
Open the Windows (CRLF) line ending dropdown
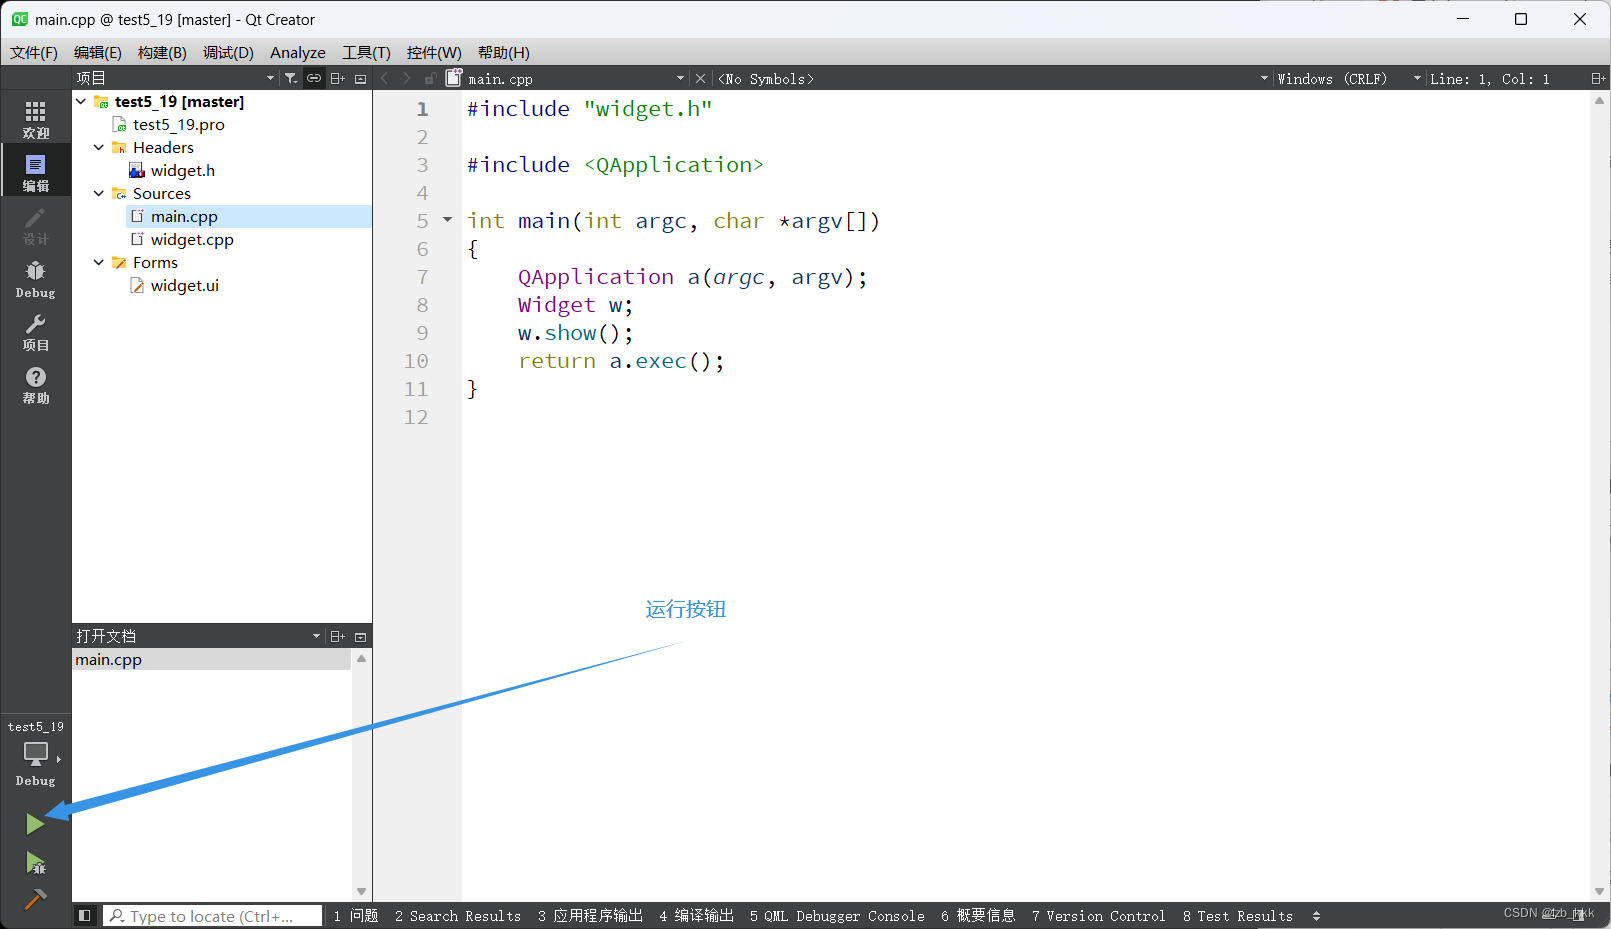click(1417, 78)
